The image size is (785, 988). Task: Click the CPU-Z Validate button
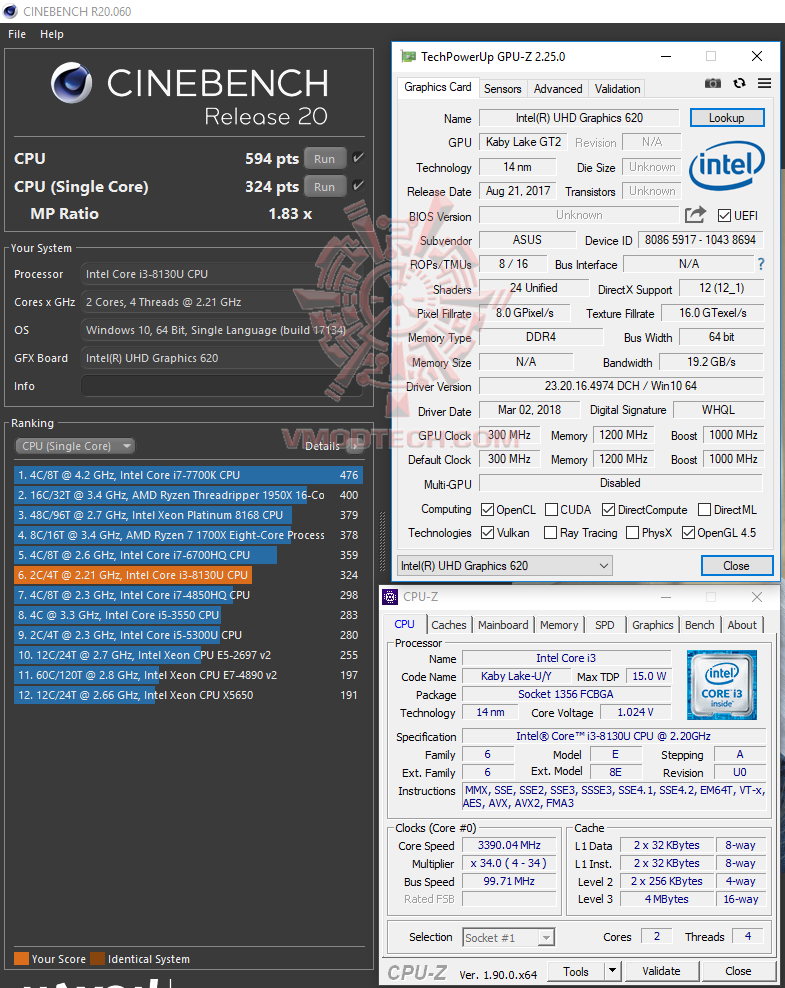pyautogui.click(x=662, y=971)
